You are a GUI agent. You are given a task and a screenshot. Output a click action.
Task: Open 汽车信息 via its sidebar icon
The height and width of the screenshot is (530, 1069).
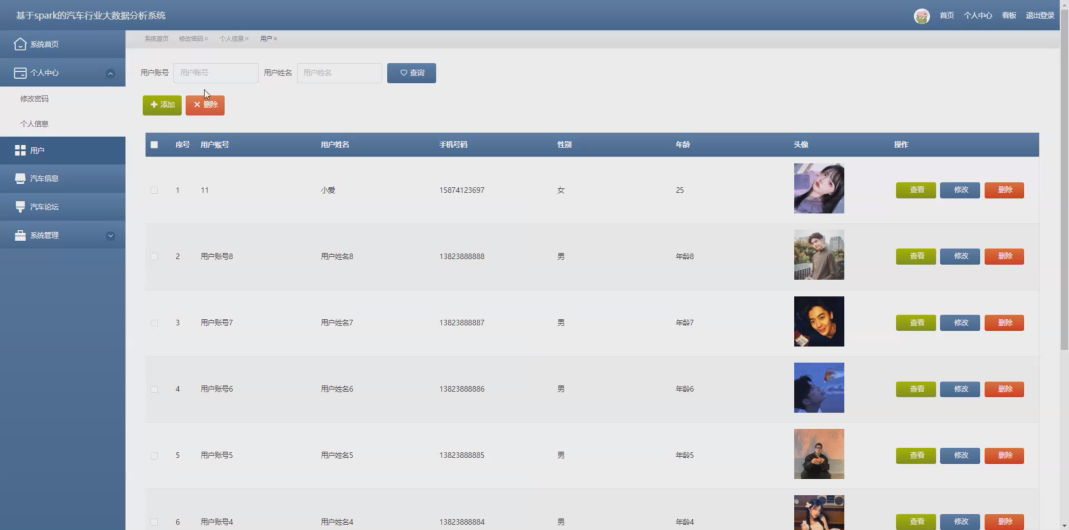[20, 179]
